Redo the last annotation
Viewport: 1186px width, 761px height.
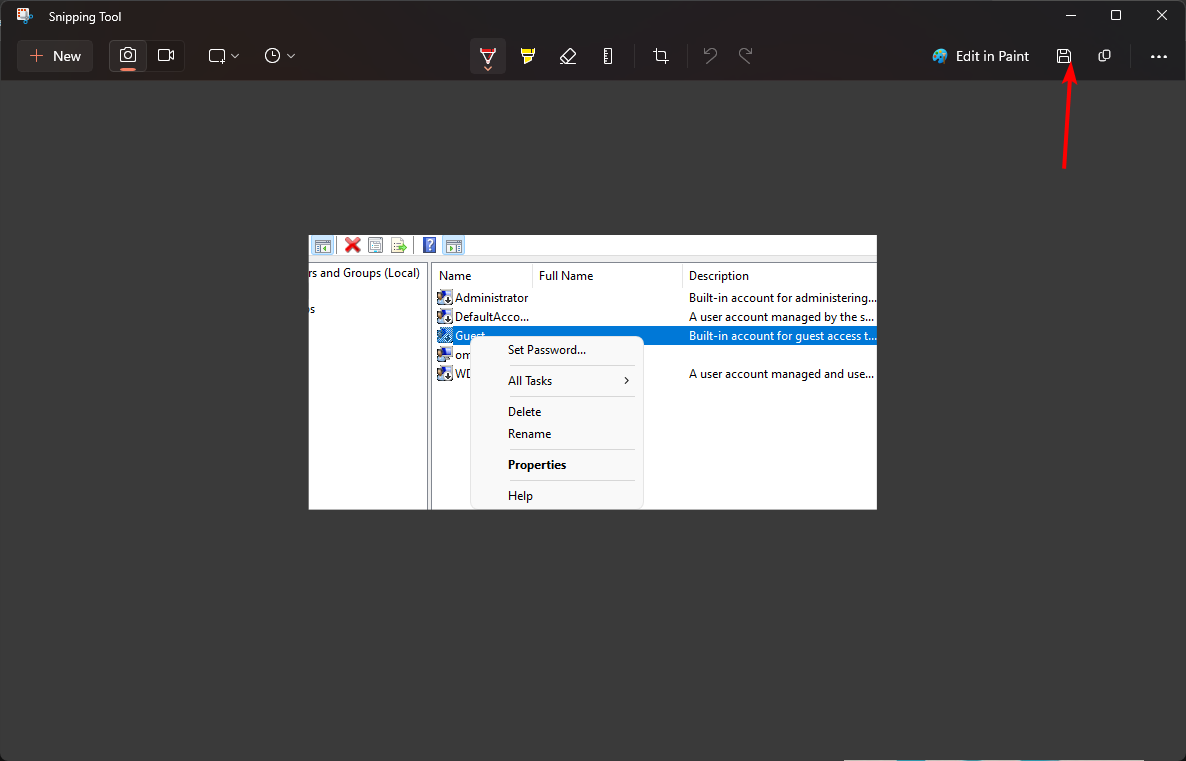point(744,56)
